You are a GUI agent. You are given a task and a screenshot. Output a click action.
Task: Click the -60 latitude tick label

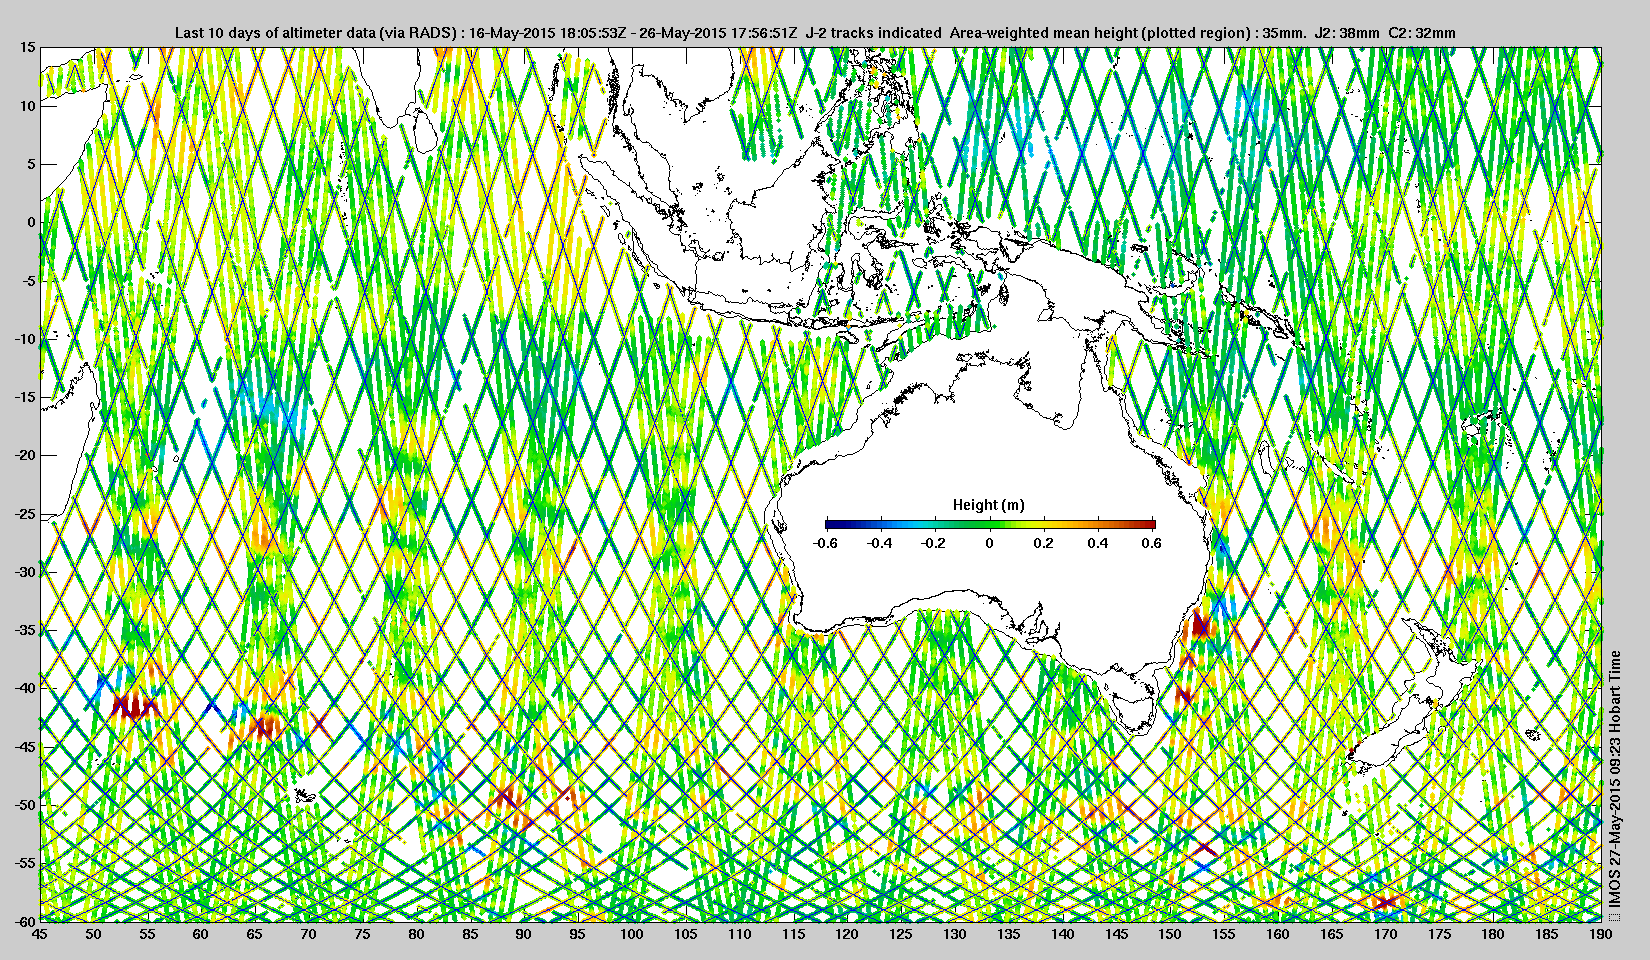click(24, 920)
